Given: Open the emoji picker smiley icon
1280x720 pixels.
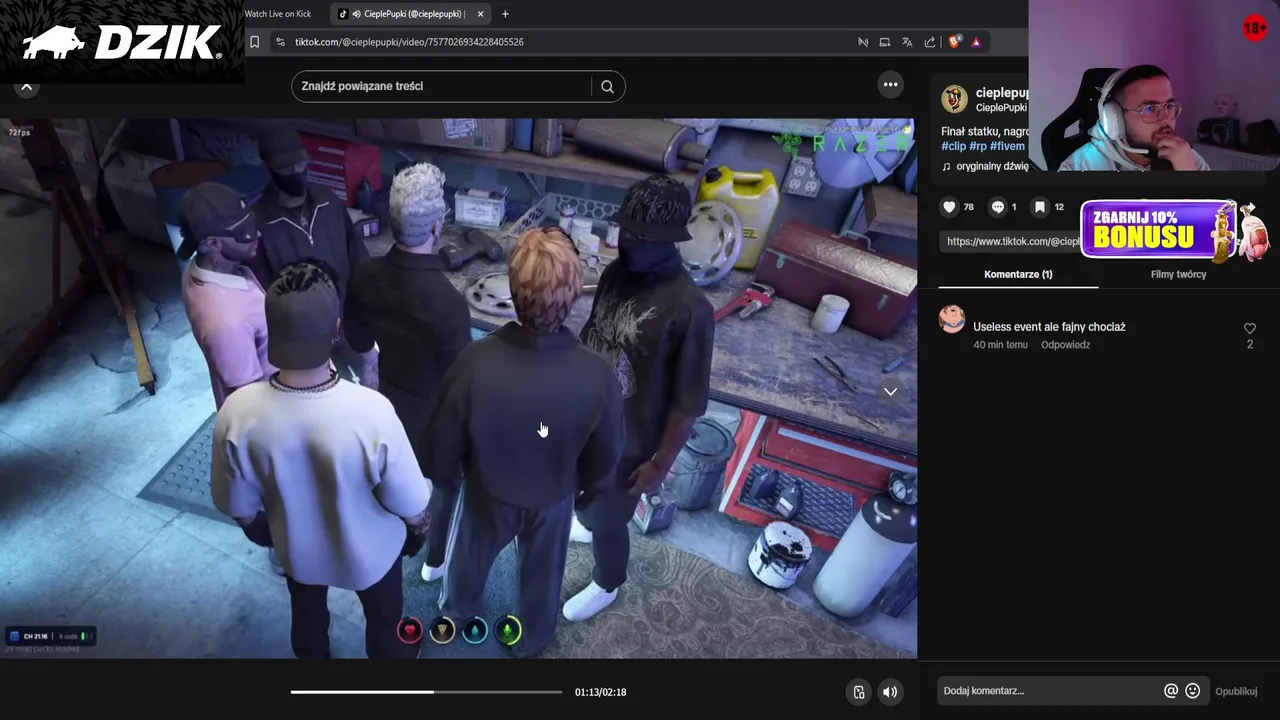Looking at the screenshot, I should [1192, 691].
